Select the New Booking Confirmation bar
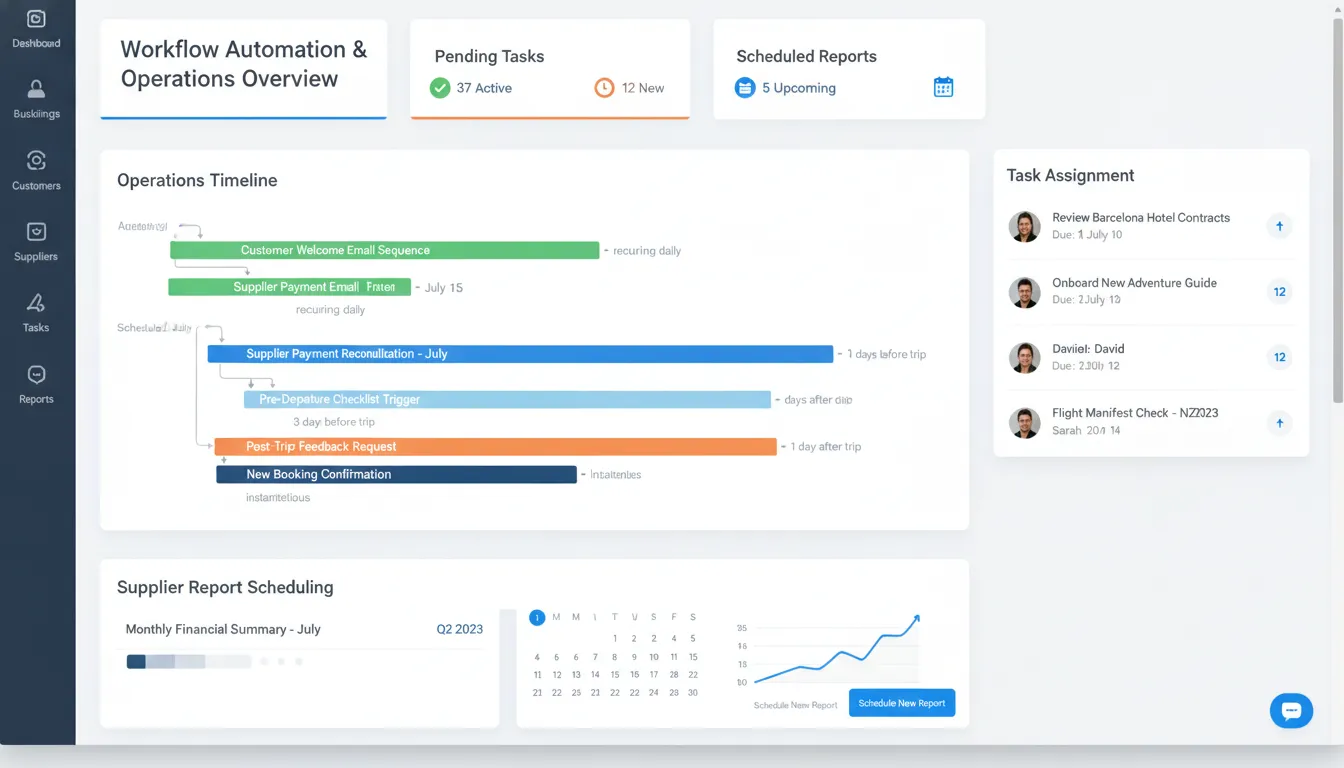The width and height of the screenshot is (1344, 768). 396,474
